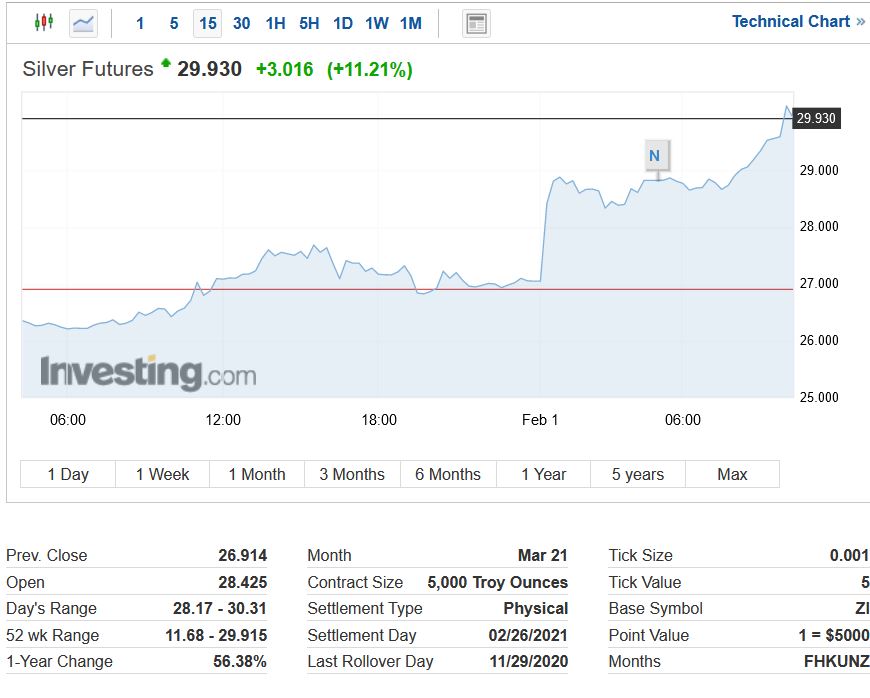This screenshot has height=698, width=870.
Task: Choose the 30 minute interval
Action: point(241,23)
